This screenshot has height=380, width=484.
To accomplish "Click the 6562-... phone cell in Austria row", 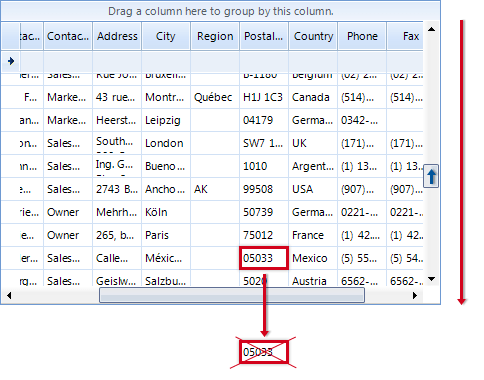I will [x=362, y=279].
